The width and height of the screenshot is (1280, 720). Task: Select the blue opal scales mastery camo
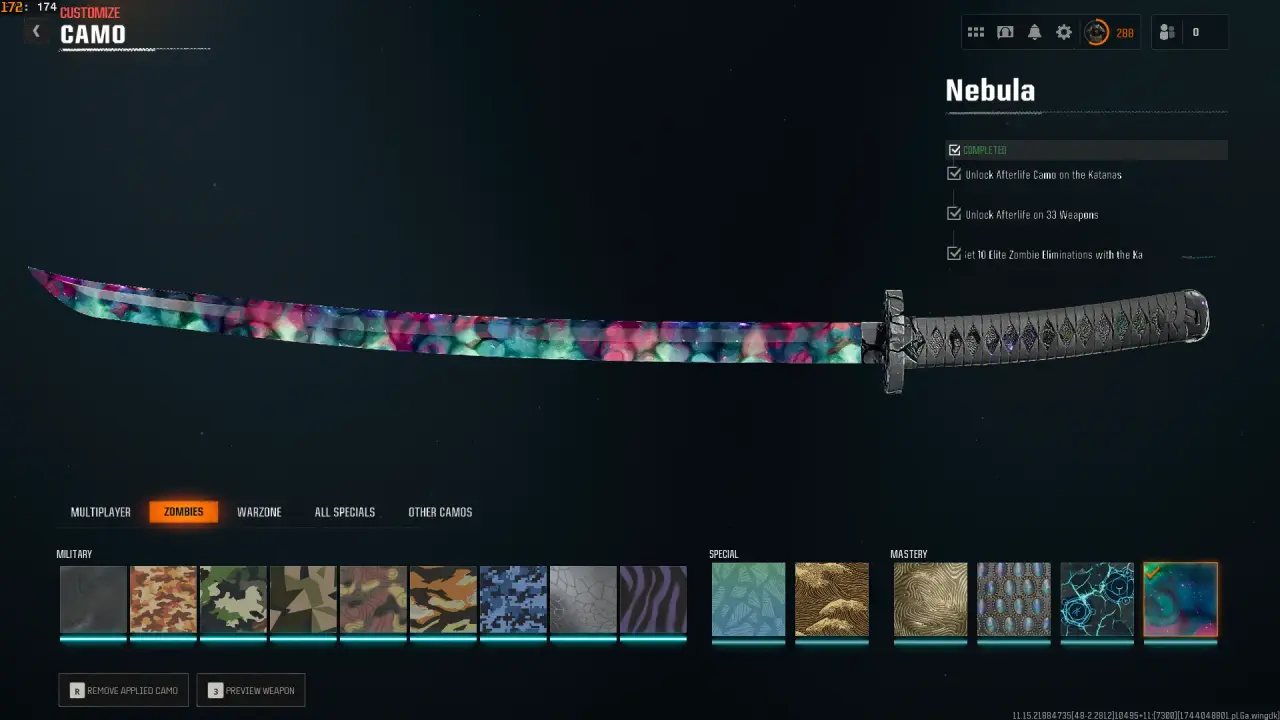(1014, 600)
